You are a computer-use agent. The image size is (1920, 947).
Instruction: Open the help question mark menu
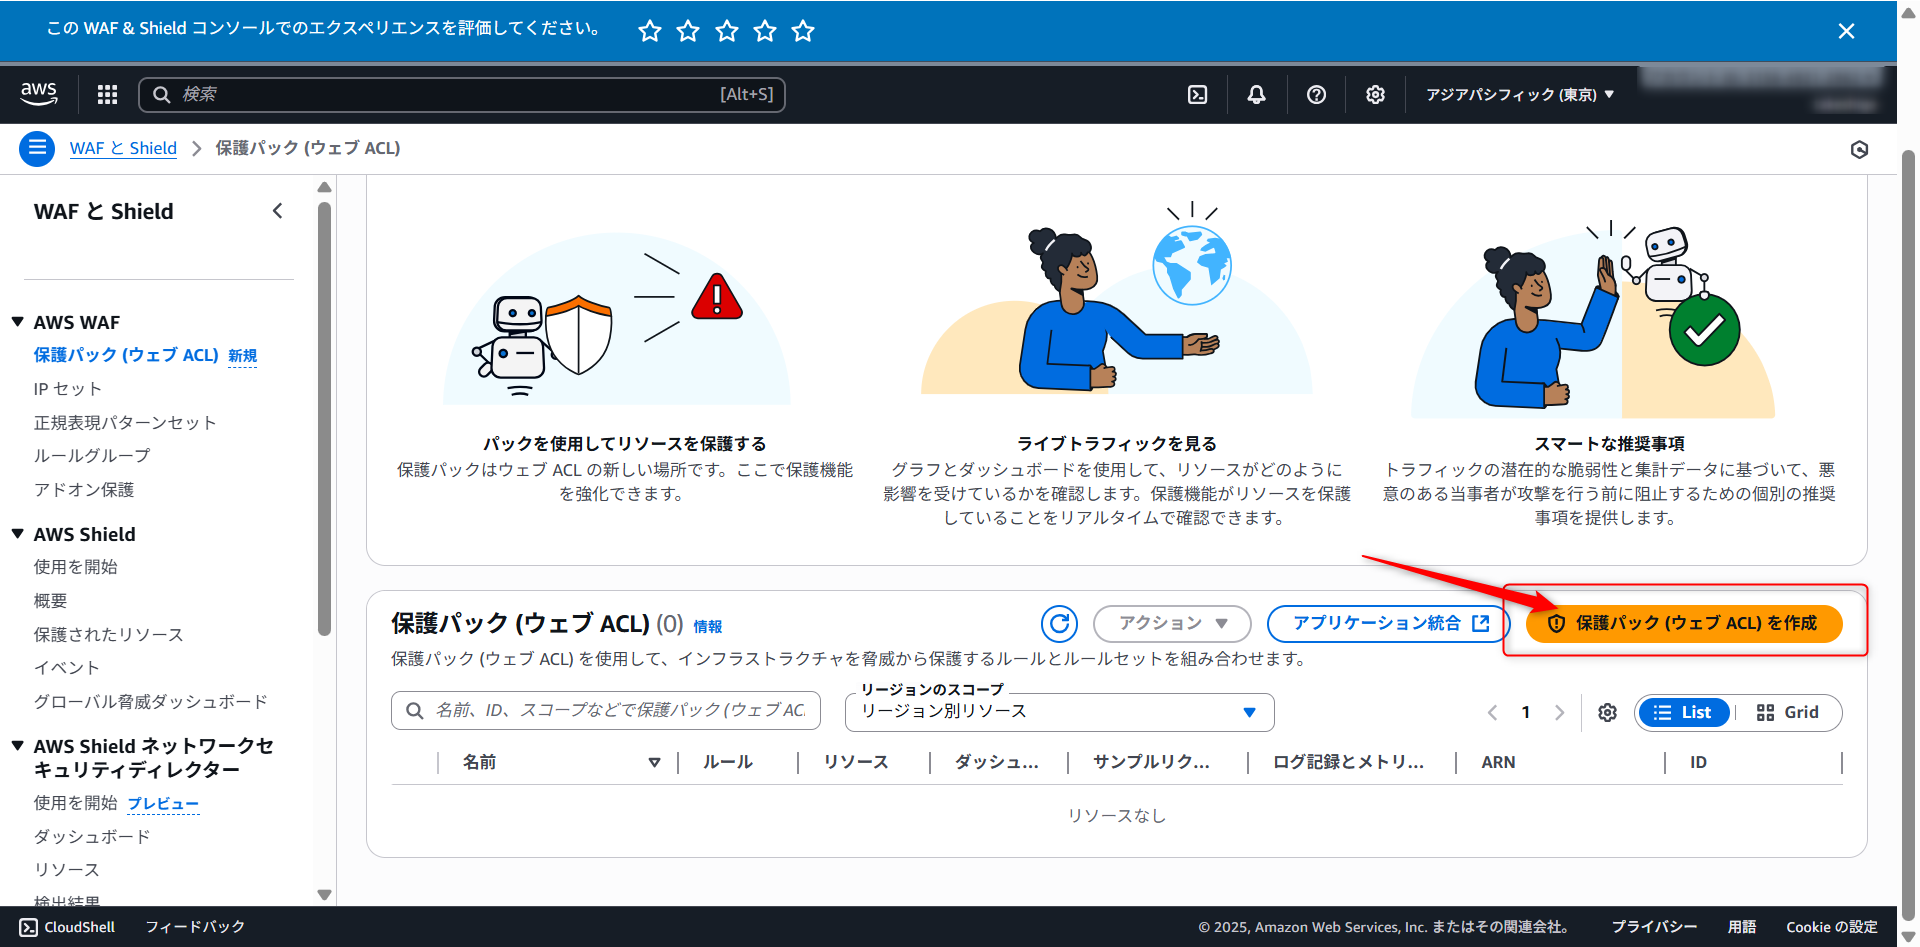[1316, 94]
